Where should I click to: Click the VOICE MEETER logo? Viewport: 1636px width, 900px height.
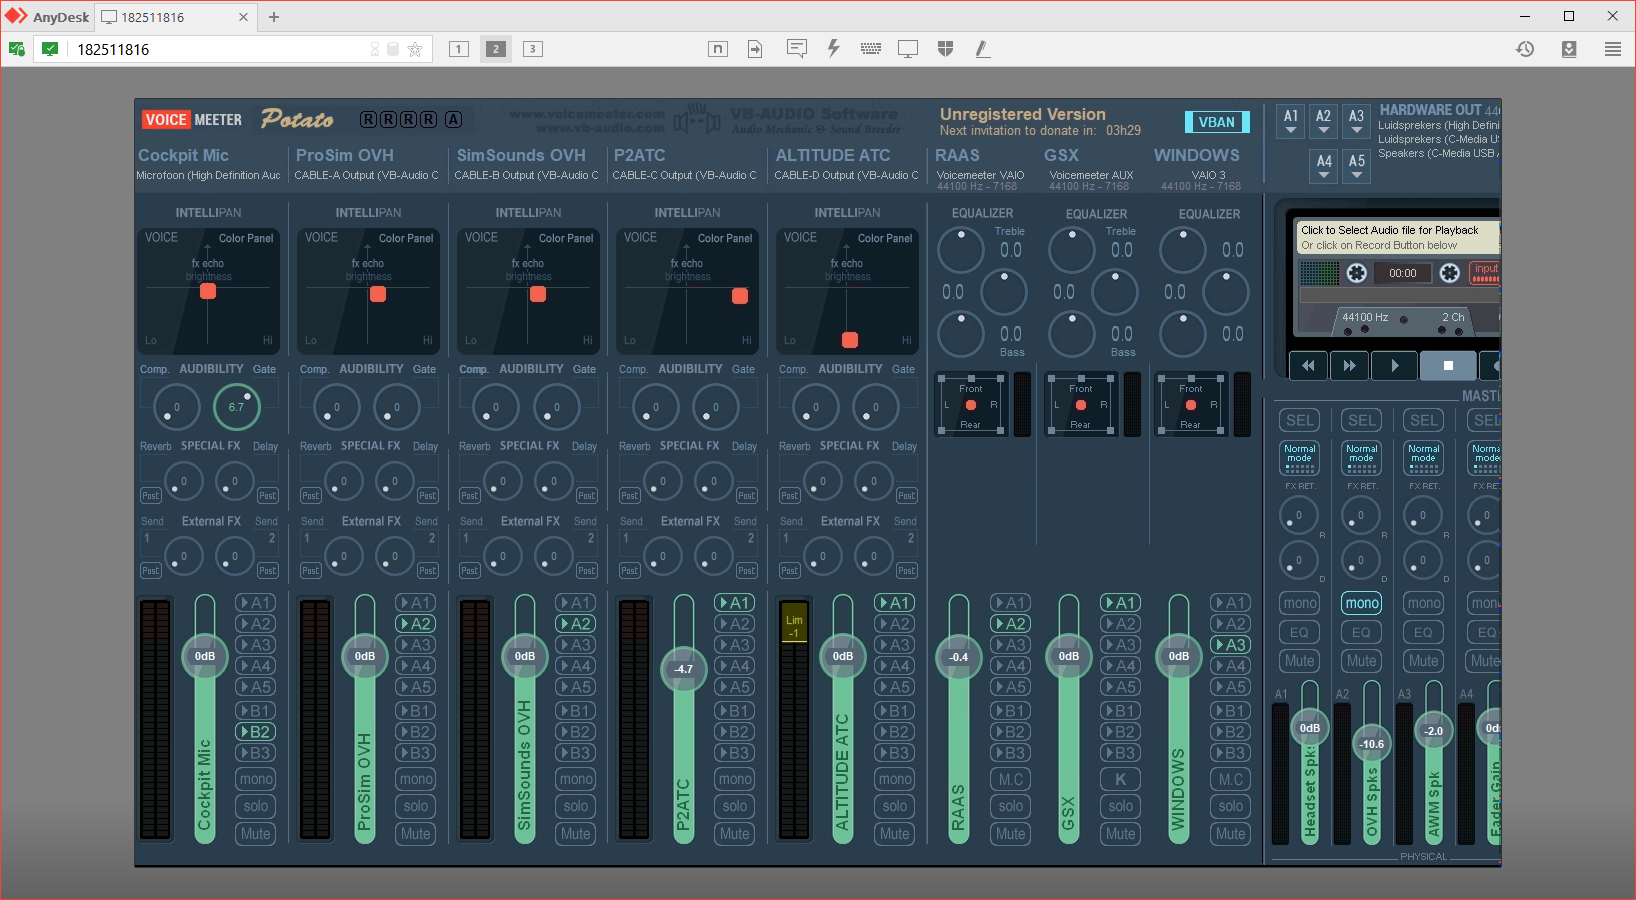pos(192,120)
